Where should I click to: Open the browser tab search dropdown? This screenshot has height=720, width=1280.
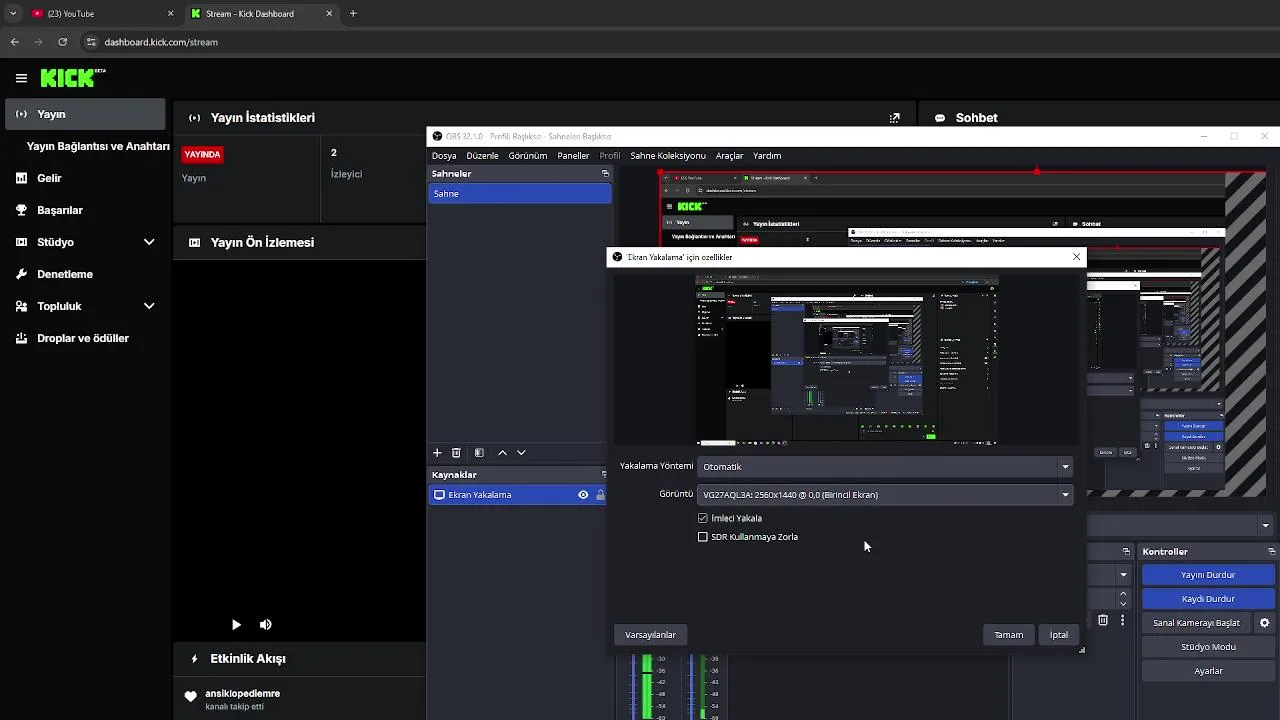tap(13, 13)
